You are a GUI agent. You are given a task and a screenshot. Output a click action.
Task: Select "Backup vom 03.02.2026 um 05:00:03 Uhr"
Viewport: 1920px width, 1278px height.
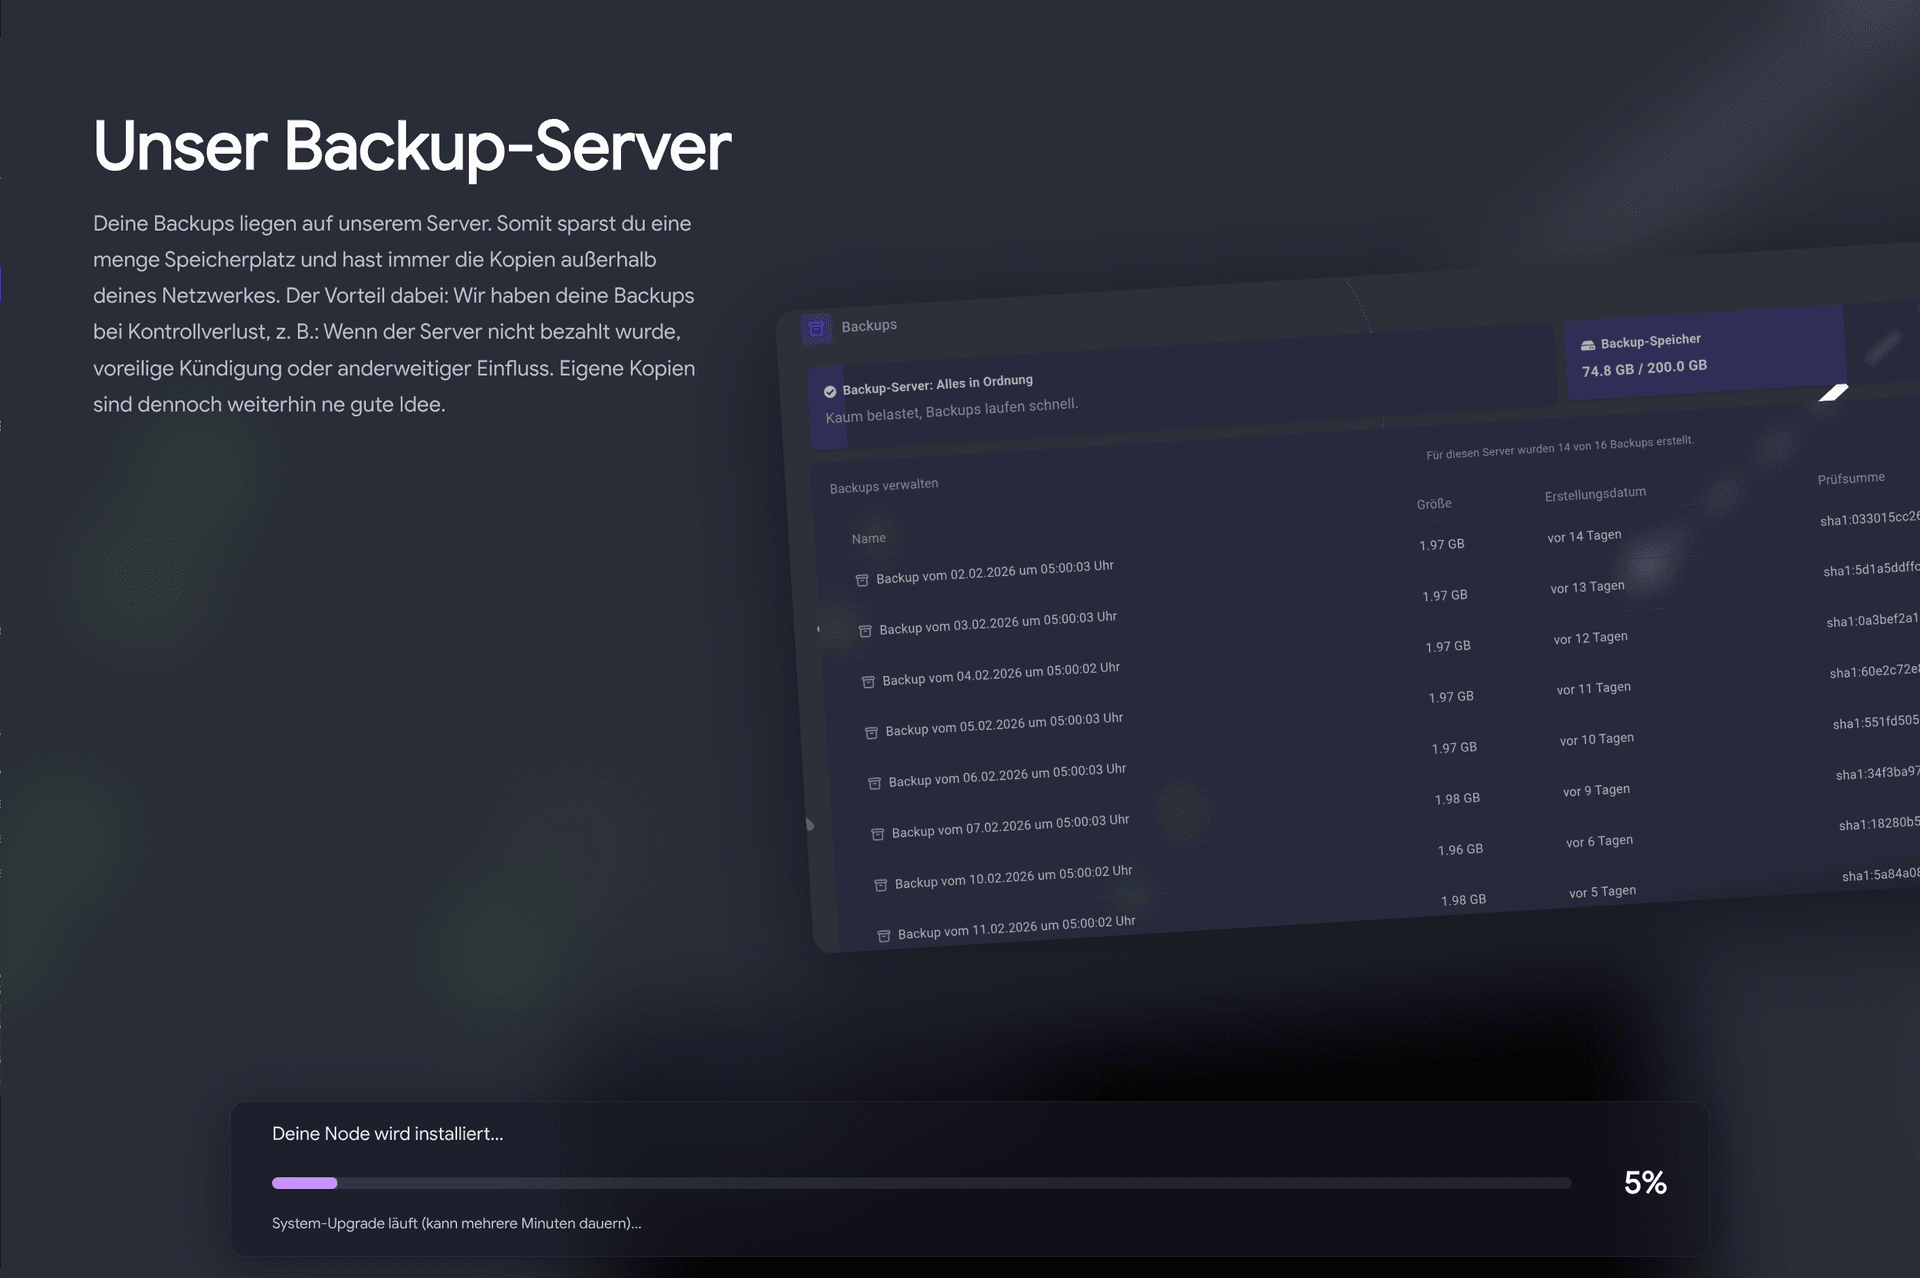point(997,623)
